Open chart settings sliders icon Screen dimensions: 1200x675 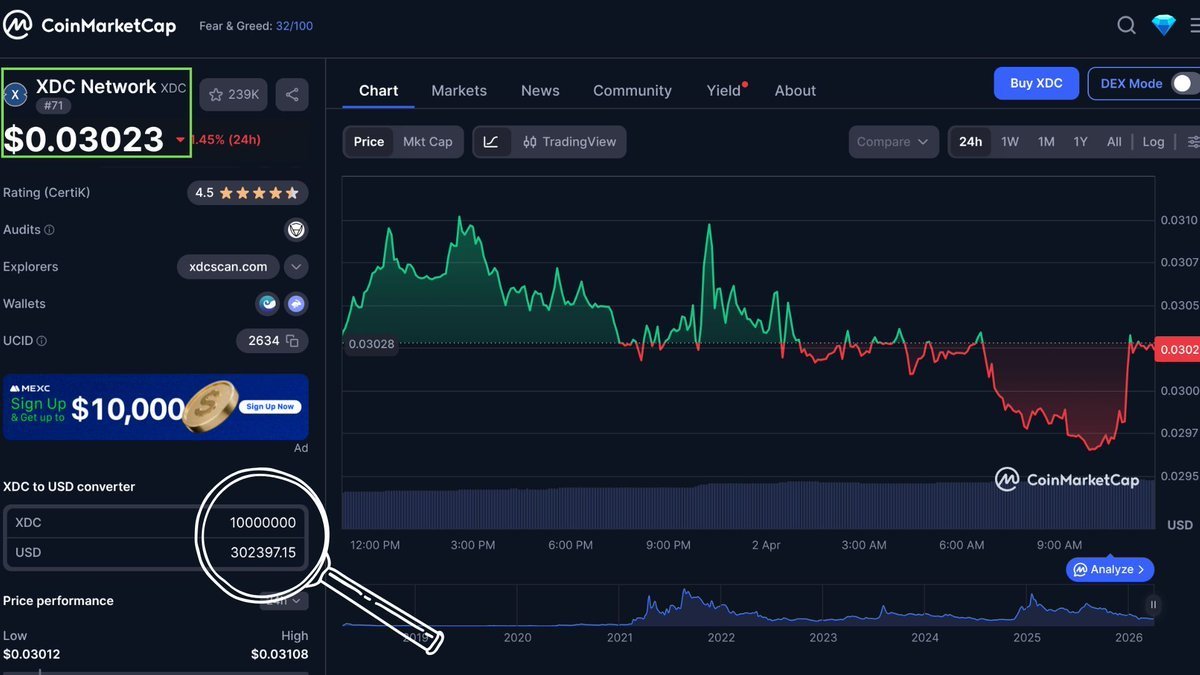pos(1193,142)
